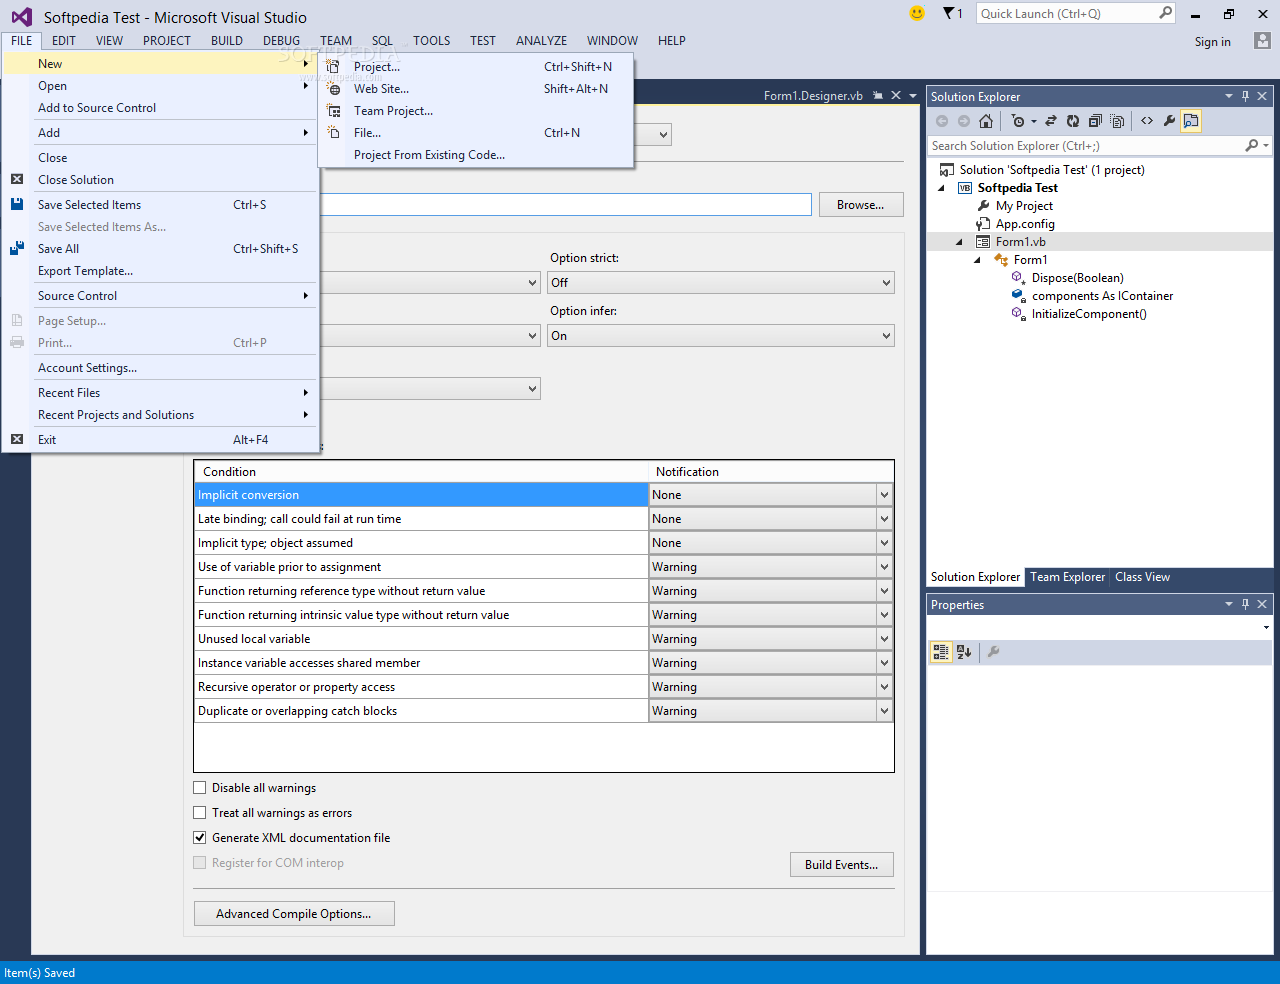Open Implicit conversion notification dropdown
Viewport: 1280px width, 984px height.
coord(885,495)
